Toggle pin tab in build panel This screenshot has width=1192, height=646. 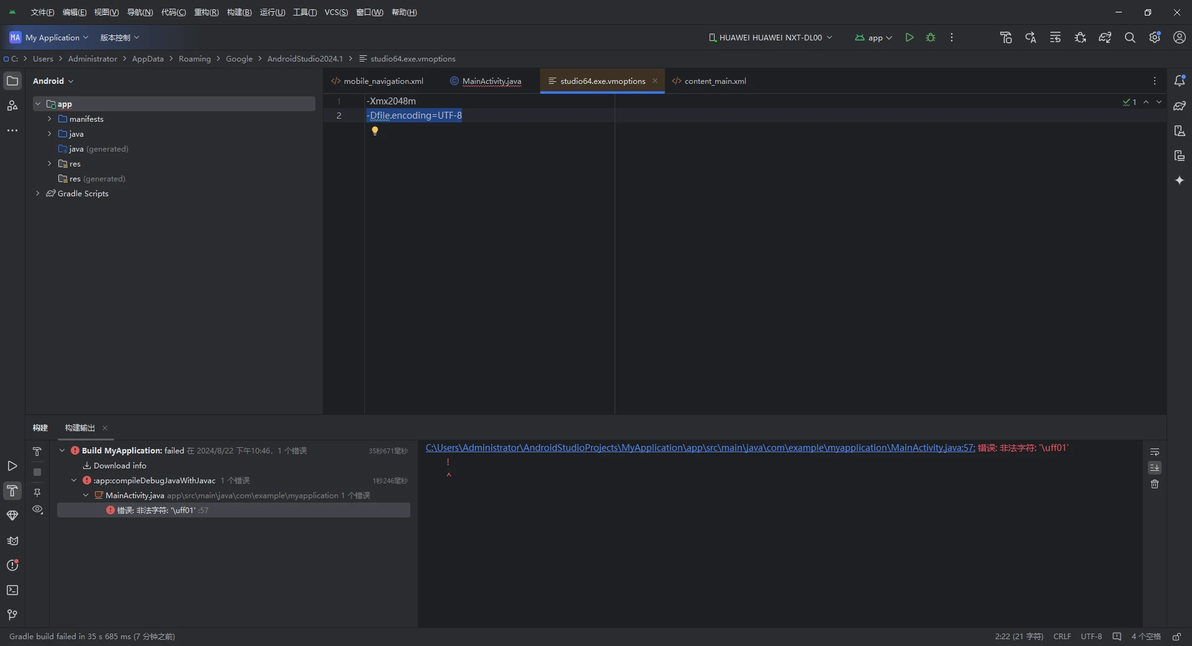[x=37, y=492]
